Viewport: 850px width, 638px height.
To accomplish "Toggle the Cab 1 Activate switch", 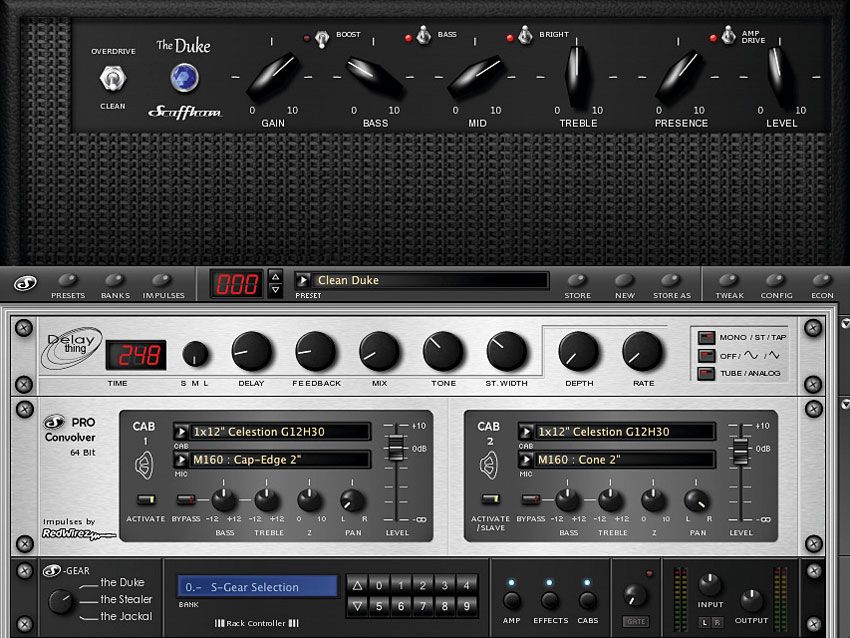I will pos(145,499).
